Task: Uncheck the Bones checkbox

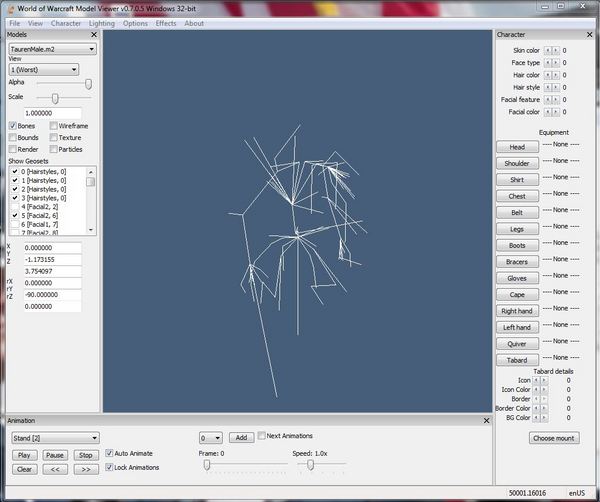Action: click(x=12, y=126)
